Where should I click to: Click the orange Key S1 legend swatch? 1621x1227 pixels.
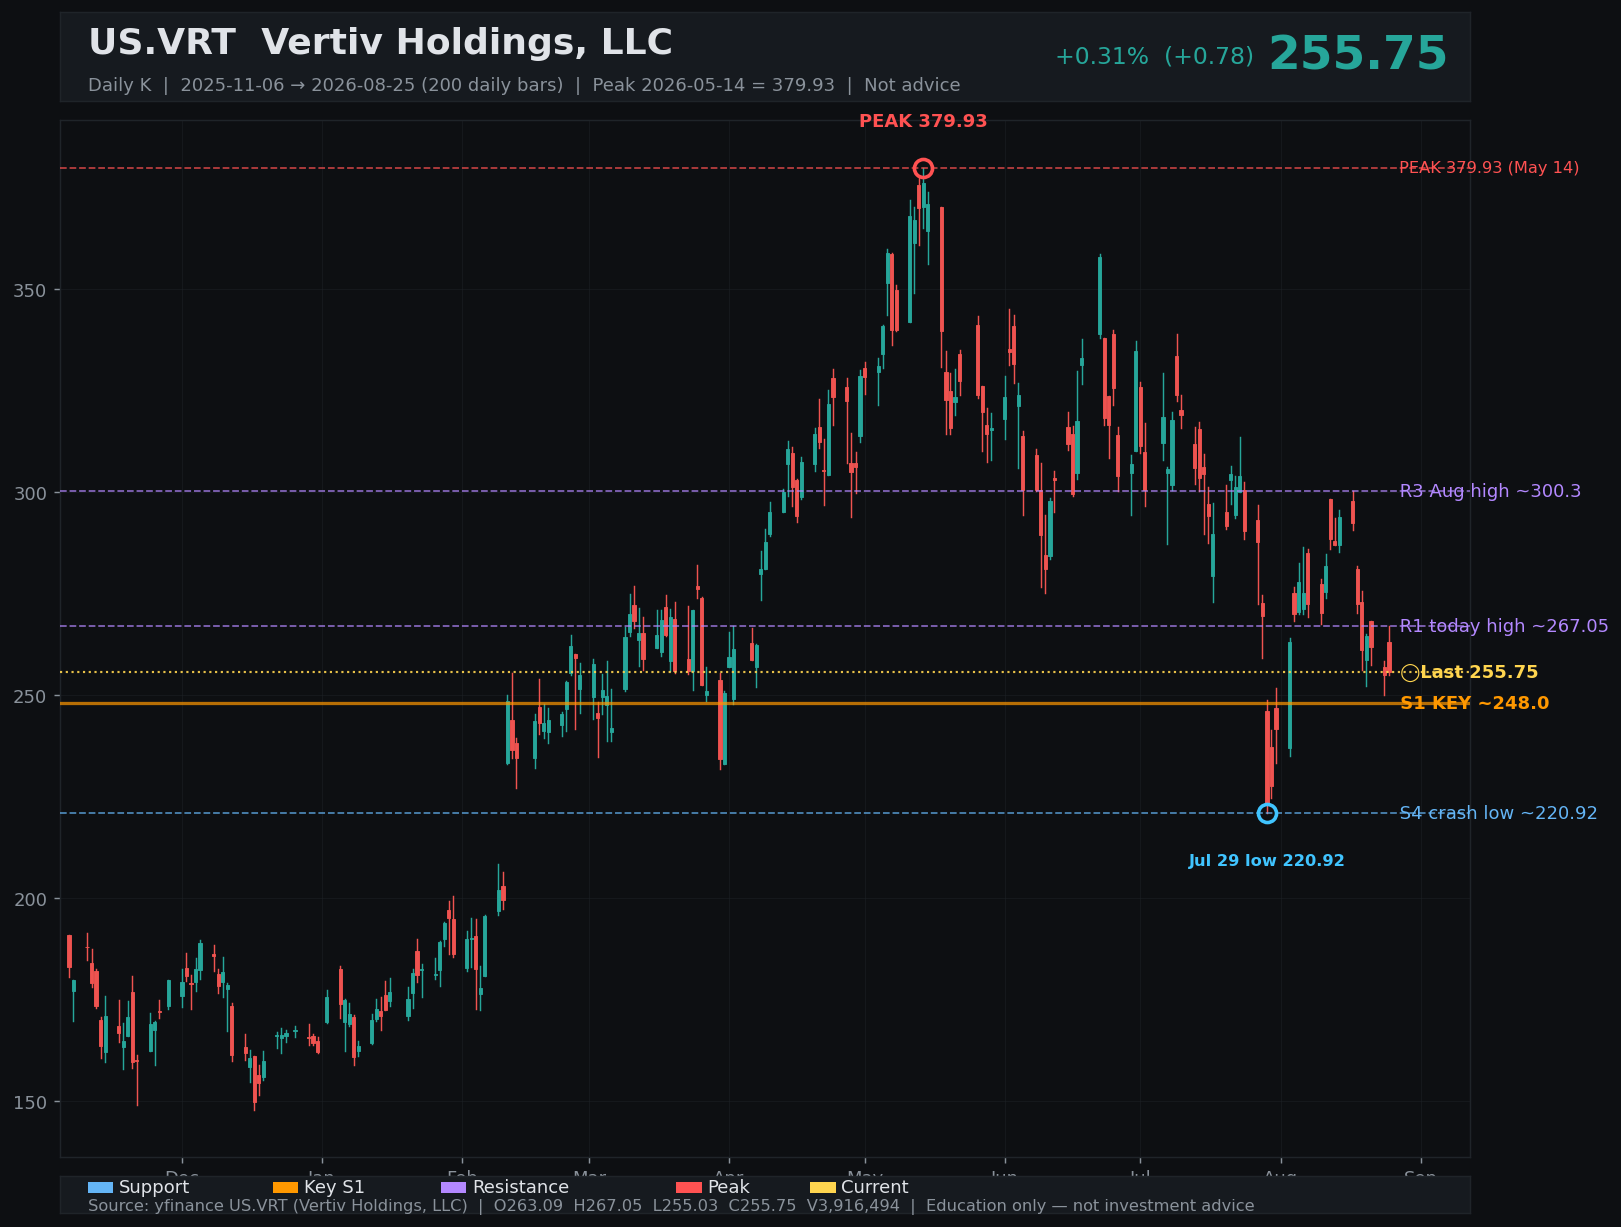point(285,1188)
